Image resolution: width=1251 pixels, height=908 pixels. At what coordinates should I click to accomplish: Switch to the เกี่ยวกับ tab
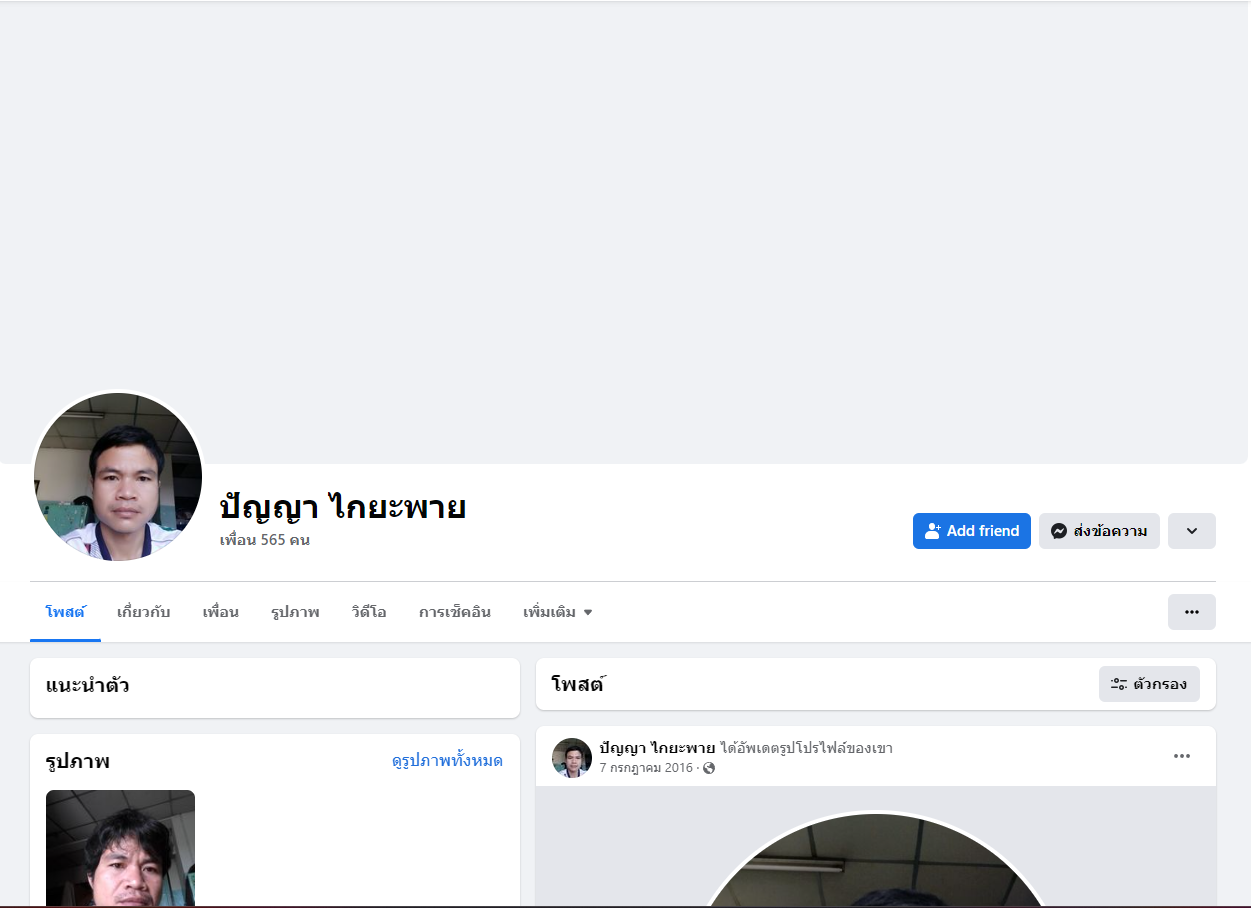click(144, 612)
